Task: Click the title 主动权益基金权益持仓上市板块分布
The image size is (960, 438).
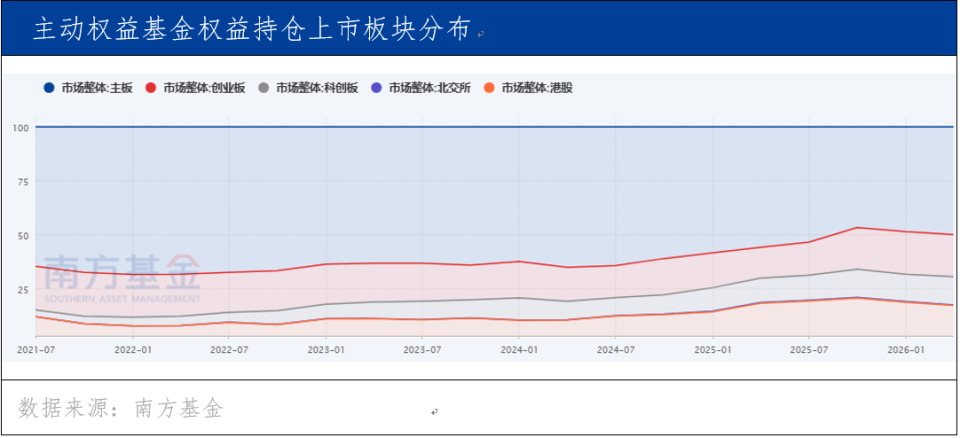Action: (252, 29)
